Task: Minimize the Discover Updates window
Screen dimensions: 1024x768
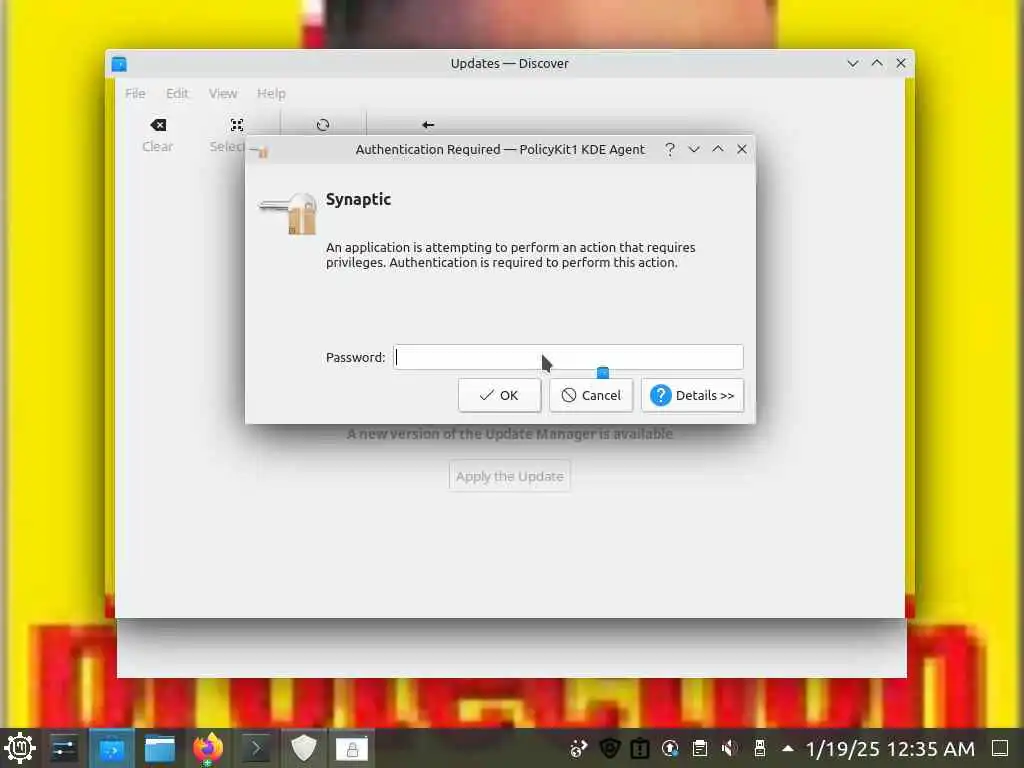Action: click(x=852, y=63)
